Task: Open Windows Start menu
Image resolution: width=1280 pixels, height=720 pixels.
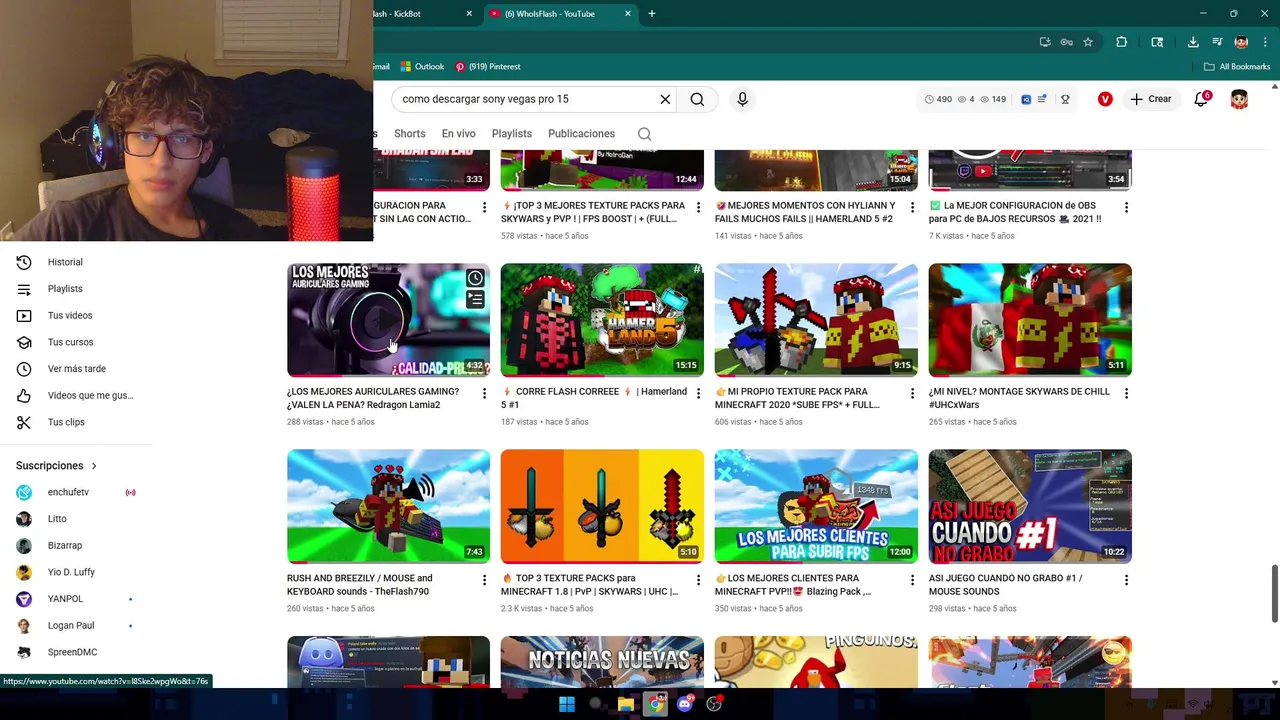Action: 567,704
